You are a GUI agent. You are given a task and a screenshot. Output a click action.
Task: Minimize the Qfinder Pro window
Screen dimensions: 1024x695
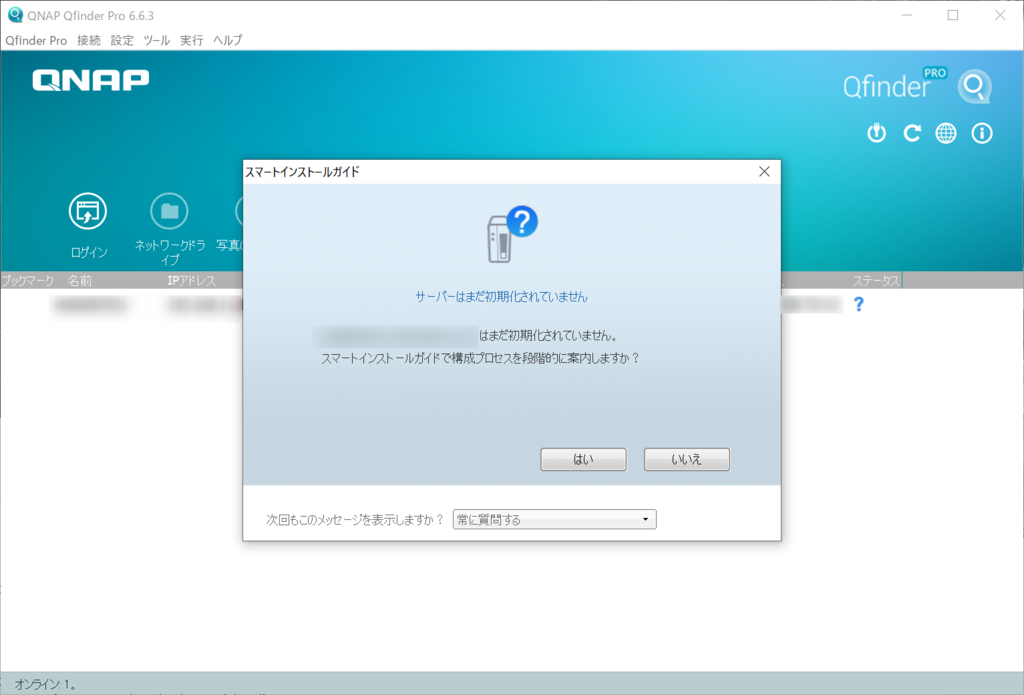[906, 15]
